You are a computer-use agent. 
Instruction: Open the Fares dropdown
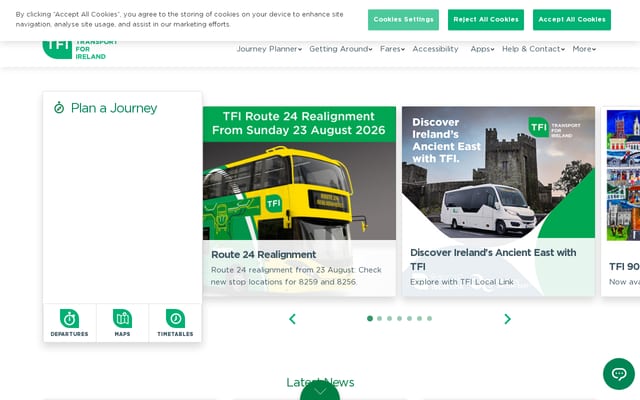click(392, 49)
